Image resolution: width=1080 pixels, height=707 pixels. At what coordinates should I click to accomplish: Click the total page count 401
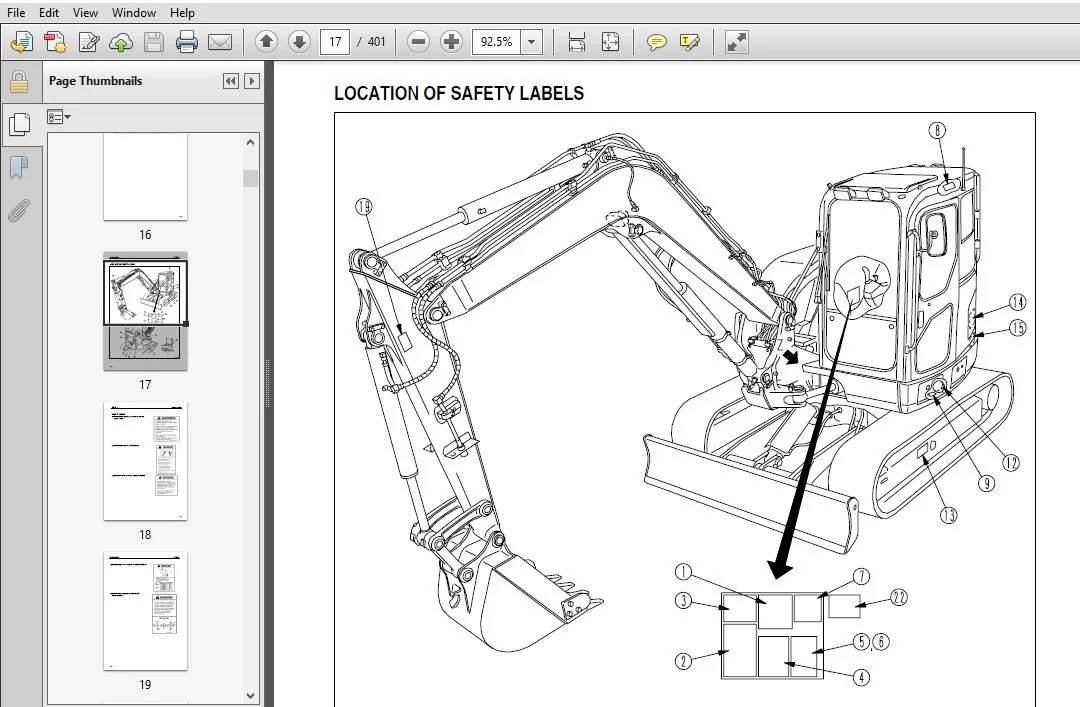[376, 42]
